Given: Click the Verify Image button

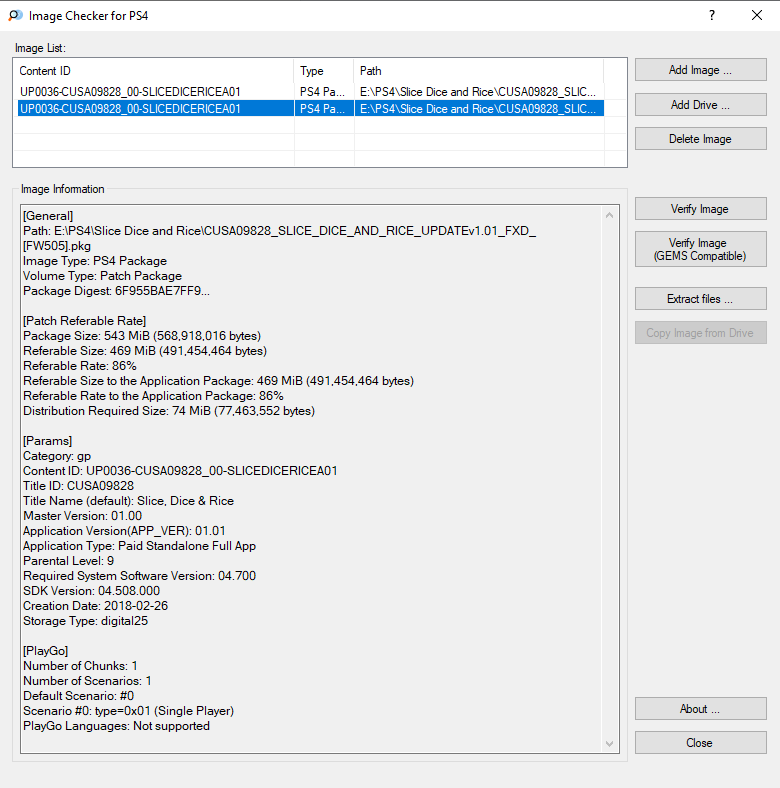Looking at the screenshot, I should (701, 209).
